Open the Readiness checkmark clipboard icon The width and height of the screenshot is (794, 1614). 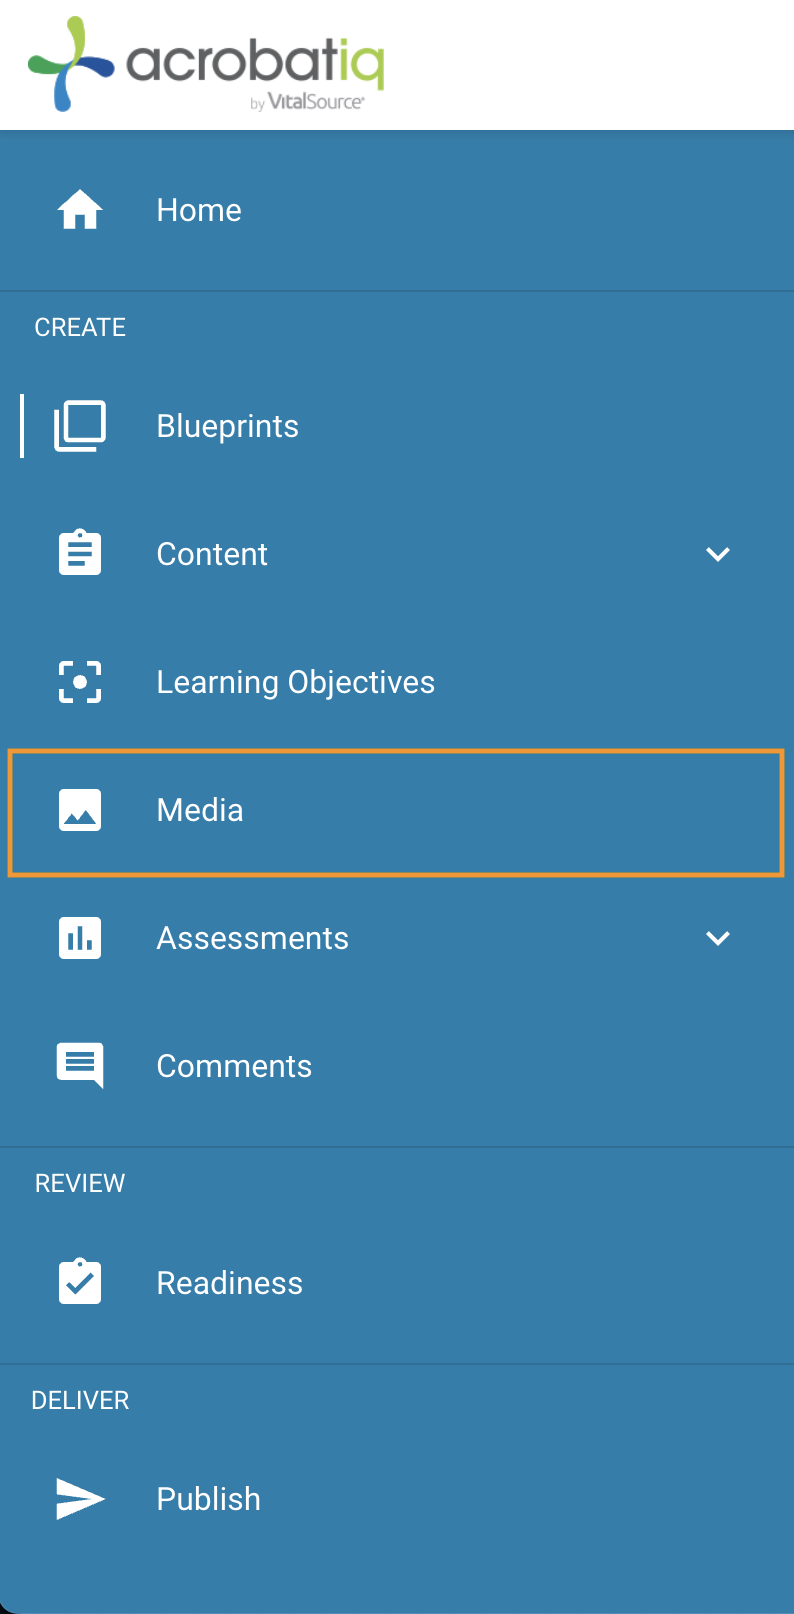[80, 1282]
